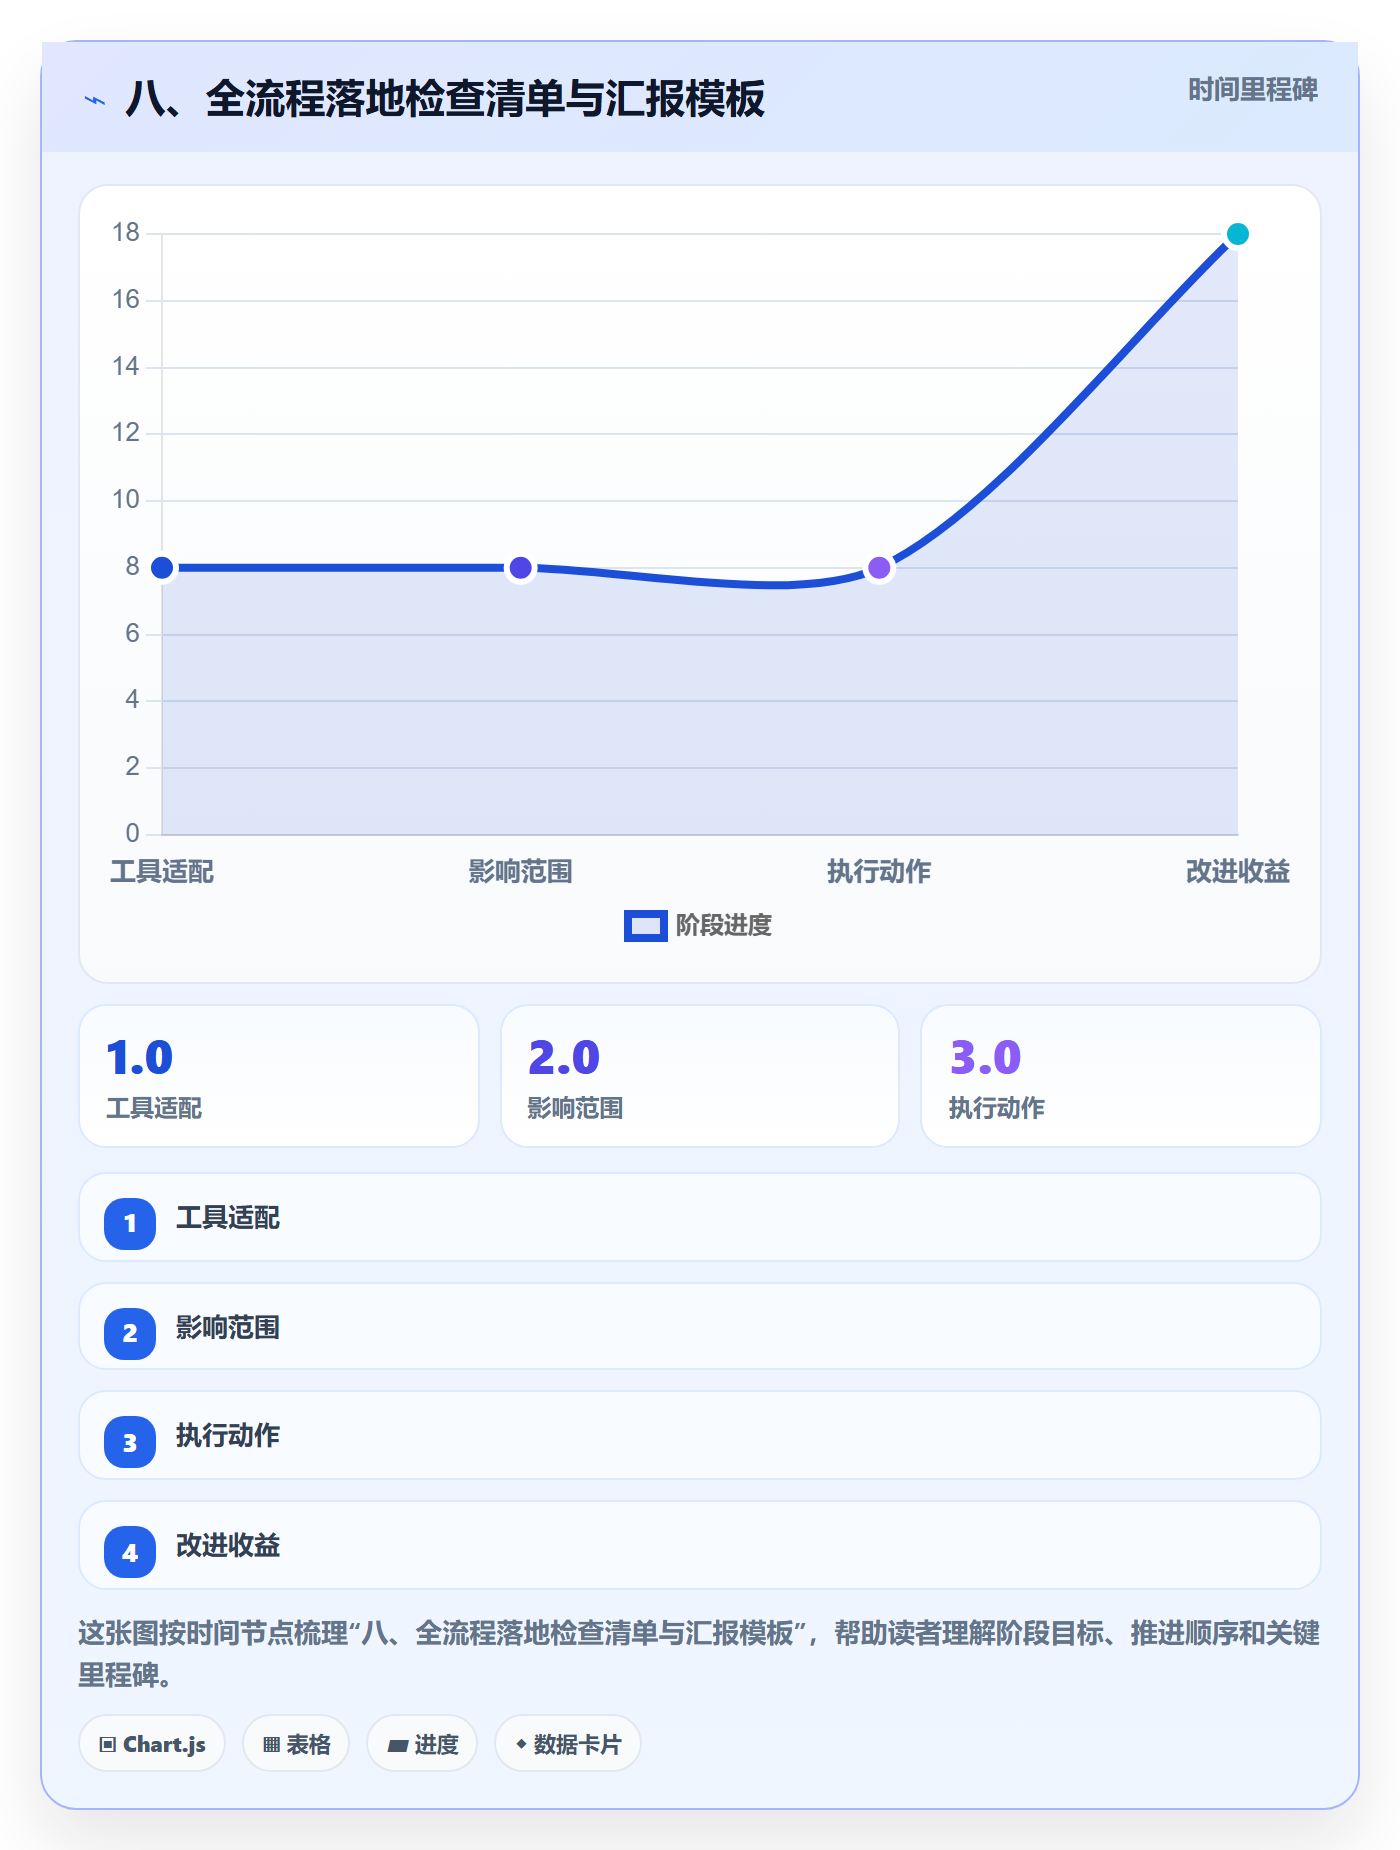Viewport: 1400px width, 1850px height.
Task: Toggle the 阶段进度 legend swatch
Action: point(645,926)
